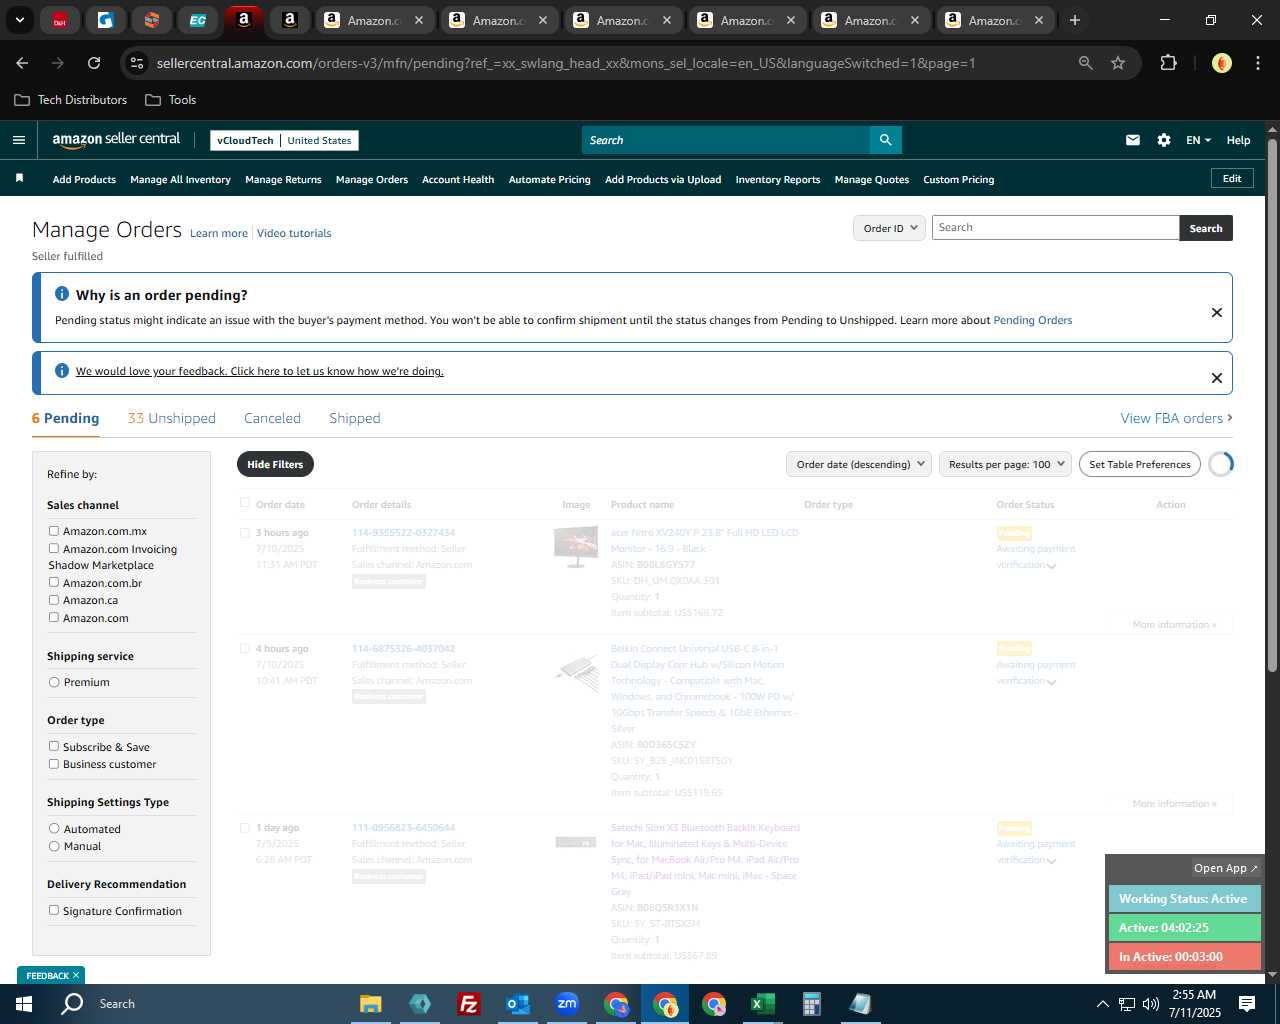The image size is (1280, 1024).
Task: Show hidden system tray icons
Action: 1103,1004
